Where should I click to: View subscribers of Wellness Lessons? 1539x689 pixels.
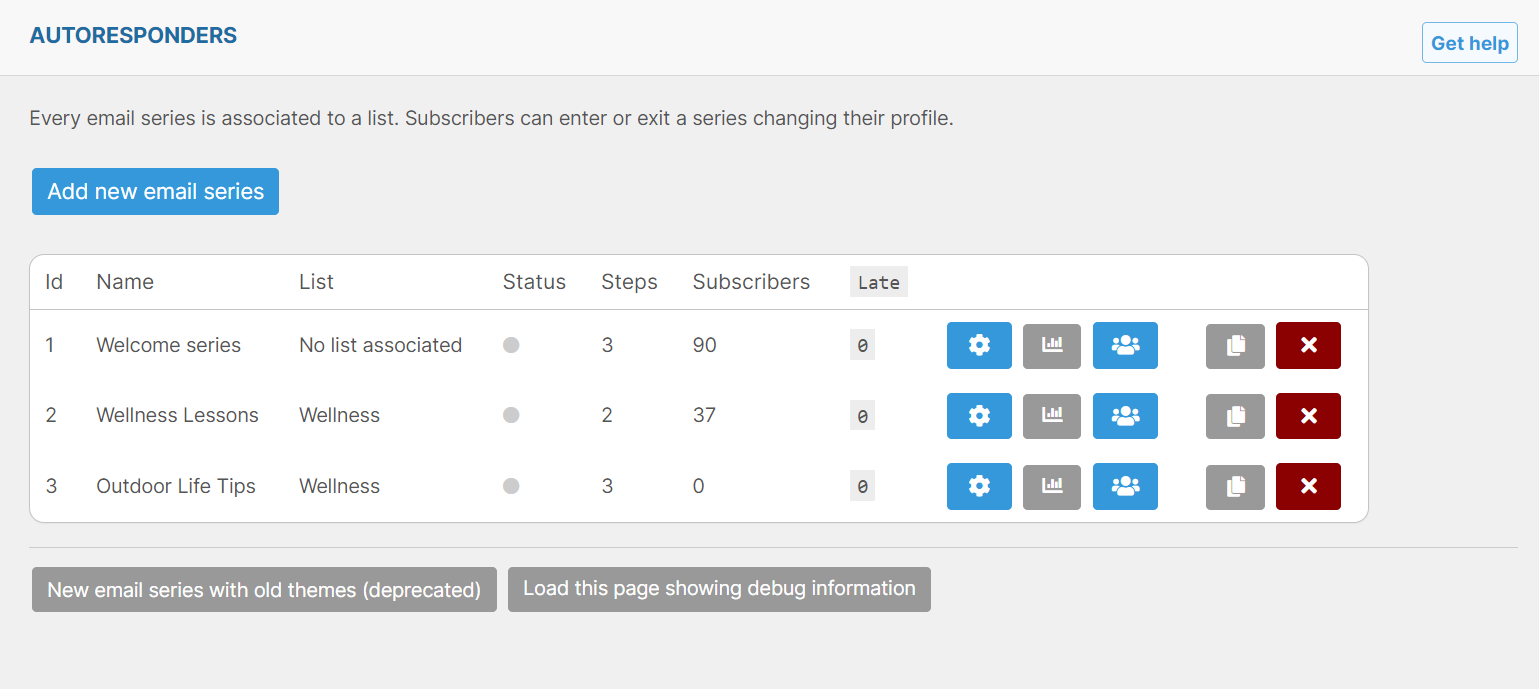[1125, 416]
